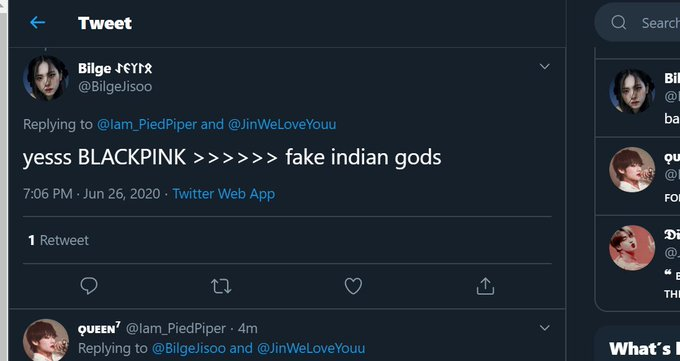Retweet using the retweet arrows icon
Screen dimensions: 680x361
point(221,286)
